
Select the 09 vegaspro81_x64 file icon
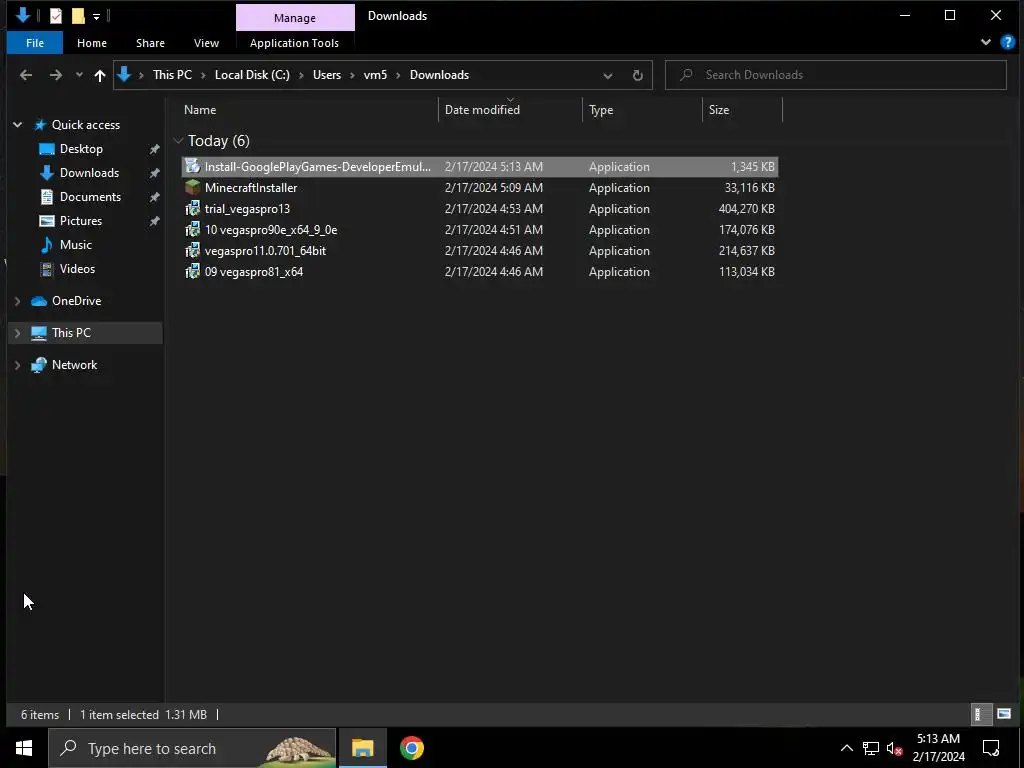pos(192,271)
